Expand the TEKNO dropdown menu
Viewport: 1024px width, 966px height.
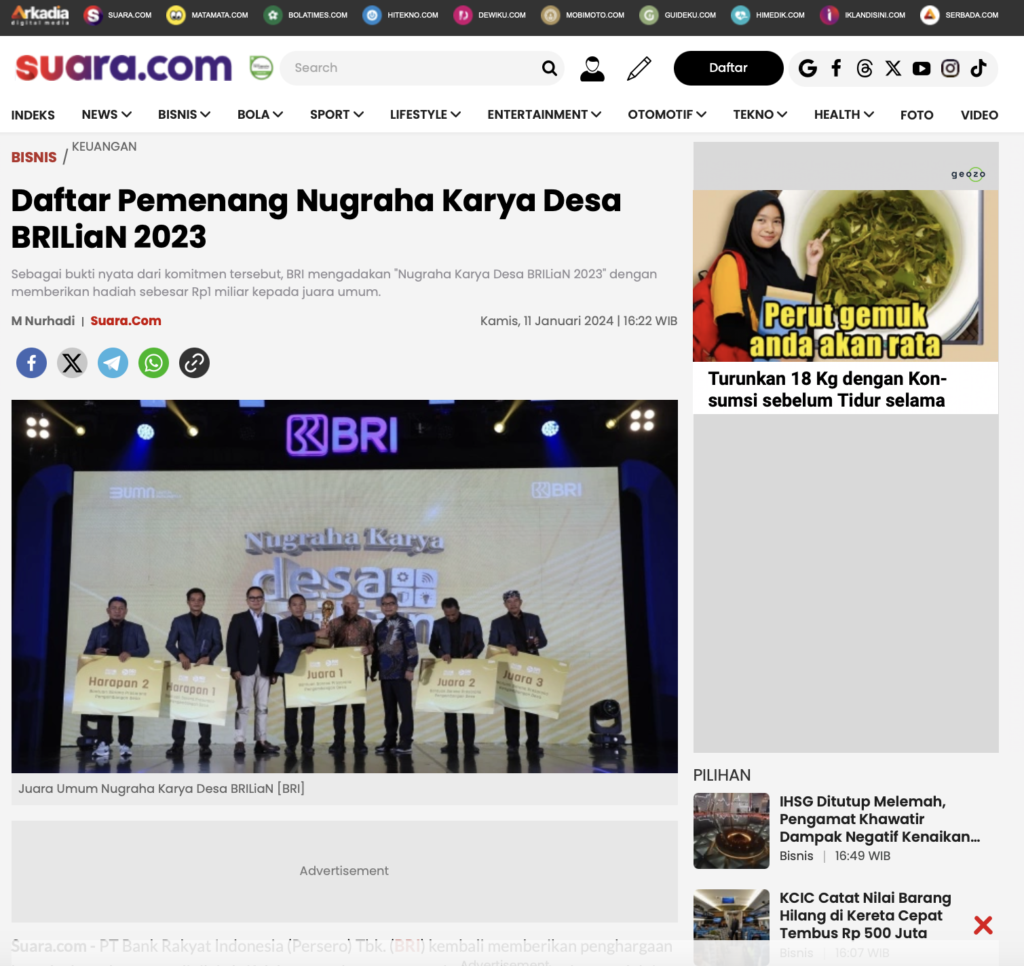click(x=760, y=114)
